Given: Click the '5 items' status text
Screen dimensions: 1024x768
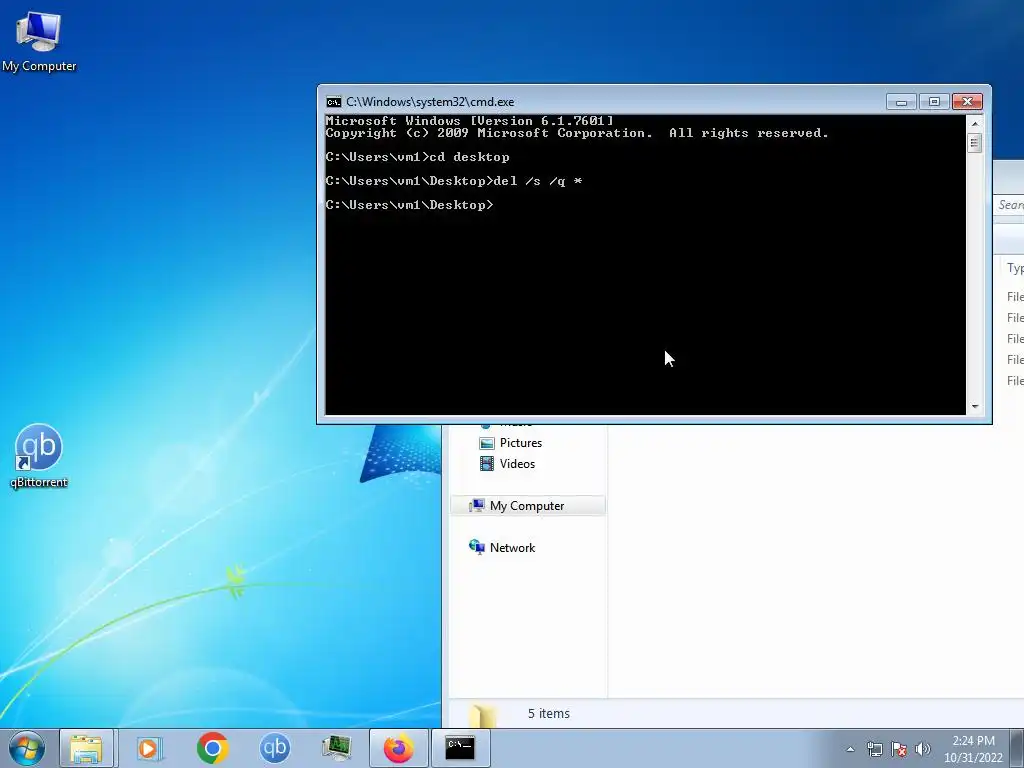Looking at the screenshot, I should (x=549, y=714).
